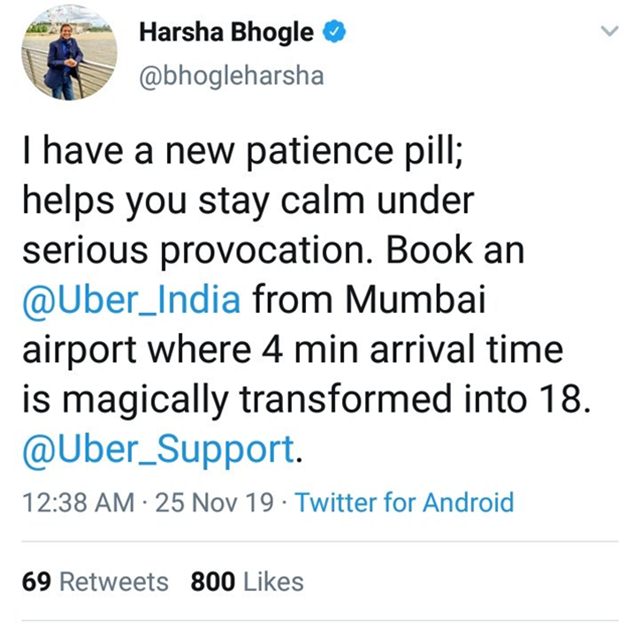Expand the tweet options chevron menu
Screen dimensions: 640x644
coord(609,31)
